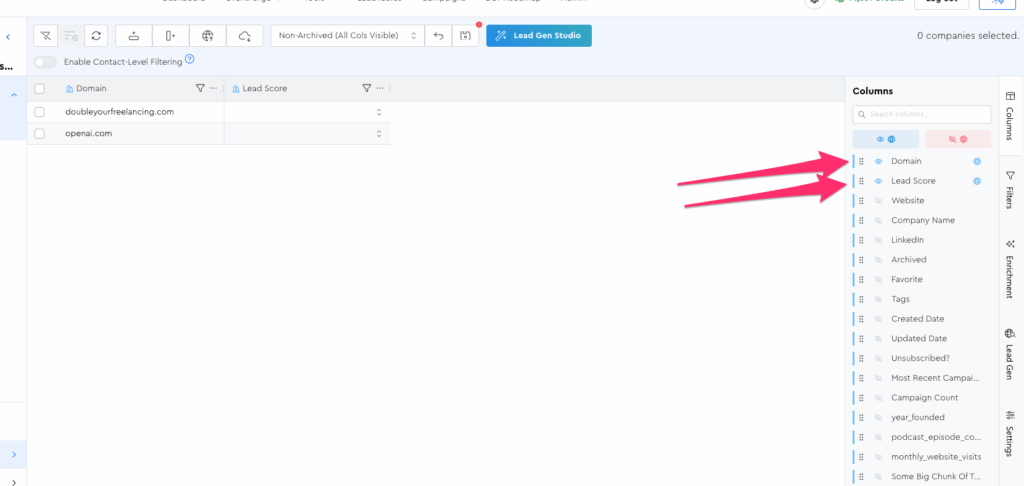Show the Website column via eye icon
The height and width of the screenshot is (486, 1024).
879,201
